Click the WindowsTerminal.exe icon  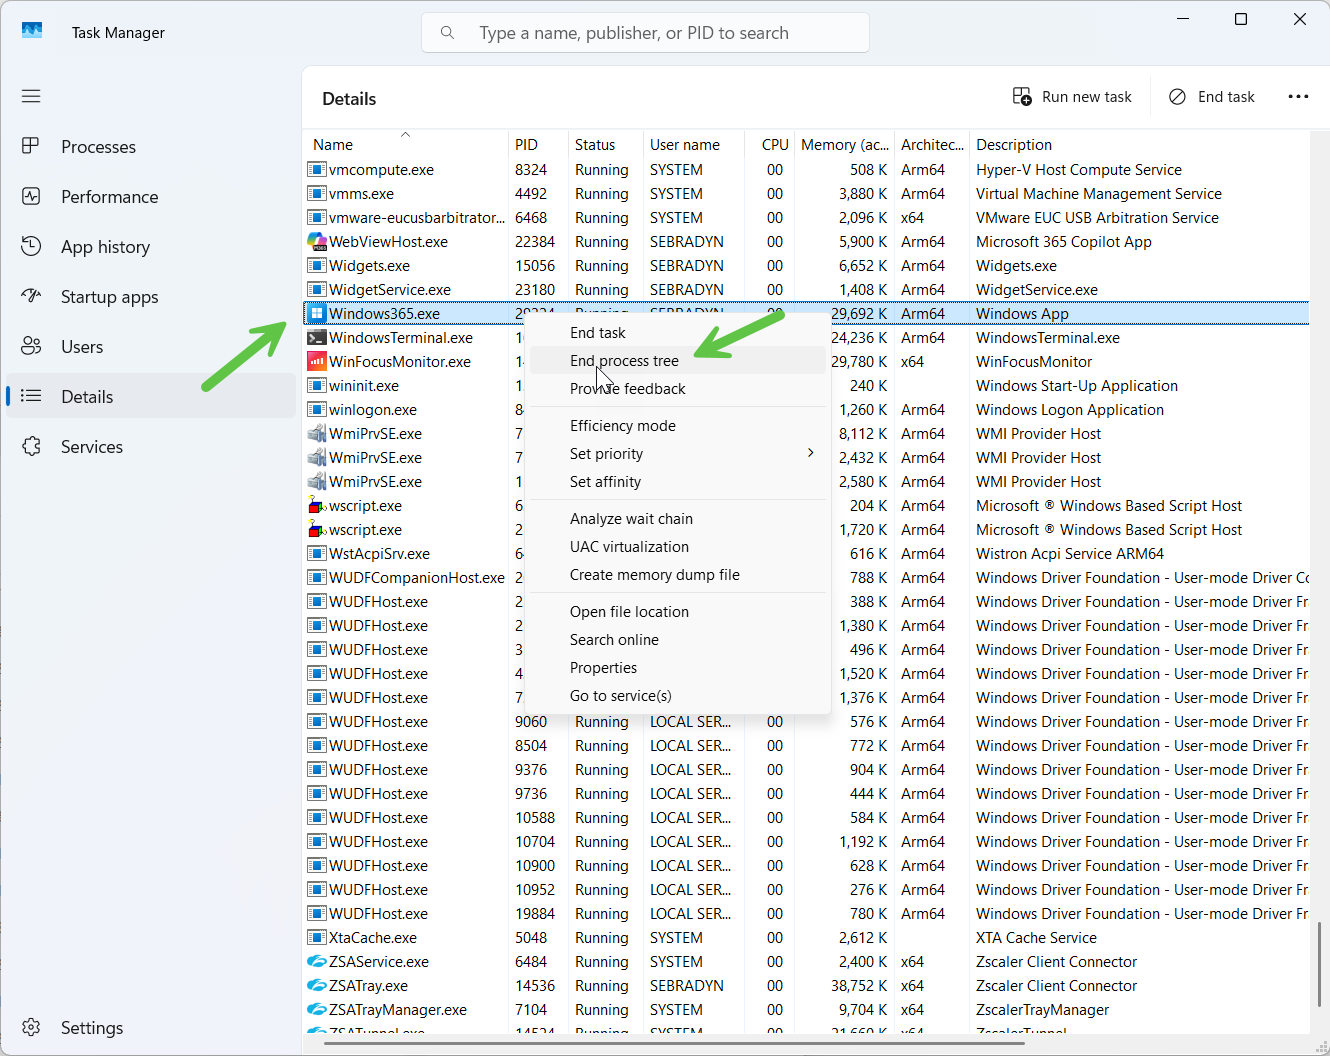317,337
